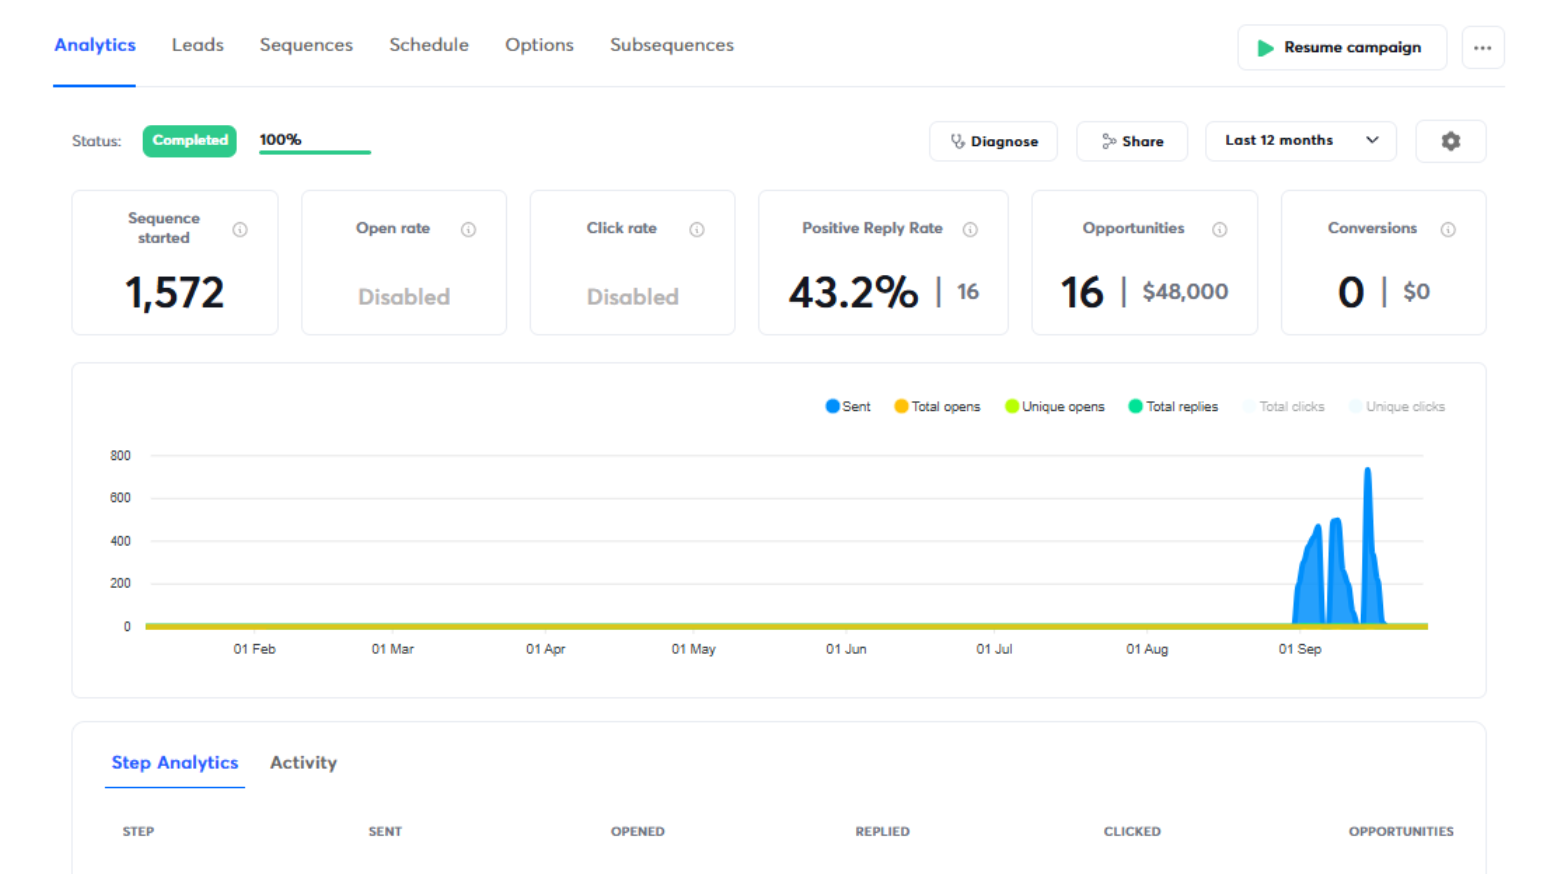This screenshot has width=1558, height=874.
Task: Click the info icon on the Opportunities card
Action: tap(1220, 229)
